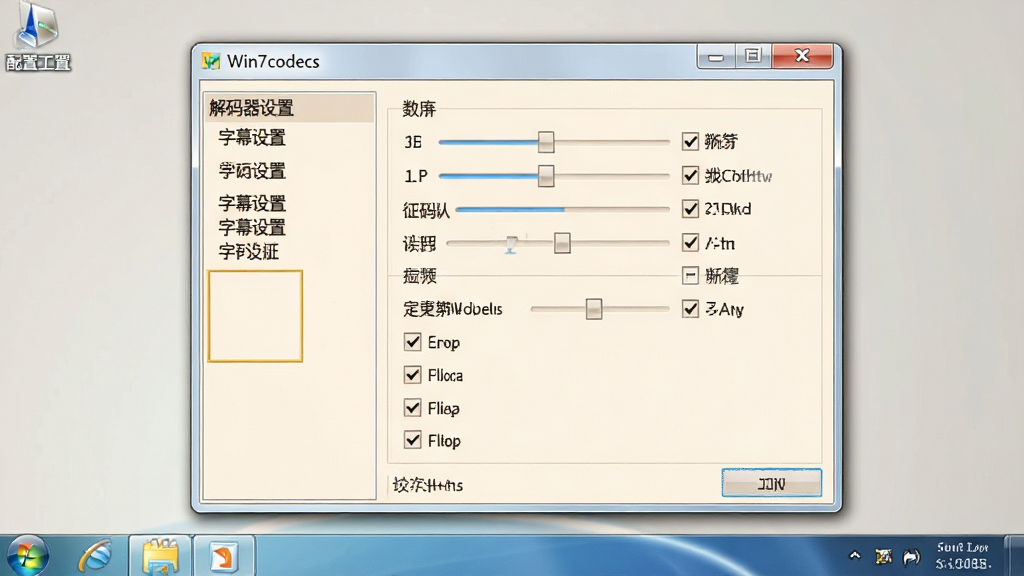Open the Windows Start orb
This screenshot has width=1024, height=576.
pyautogui.click(x=27, y=556)
